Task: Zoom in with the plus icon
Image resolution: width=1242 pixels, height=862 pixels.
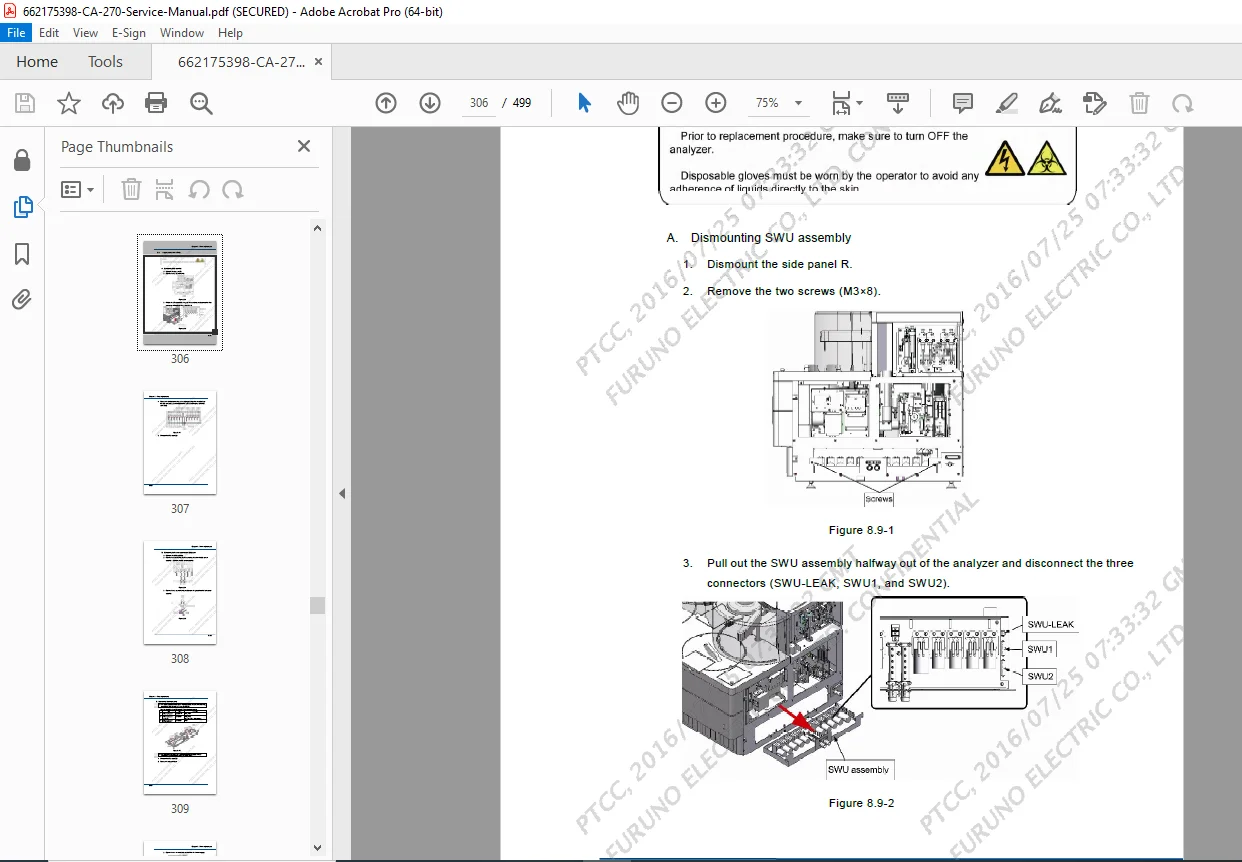Action: point(716,103)
